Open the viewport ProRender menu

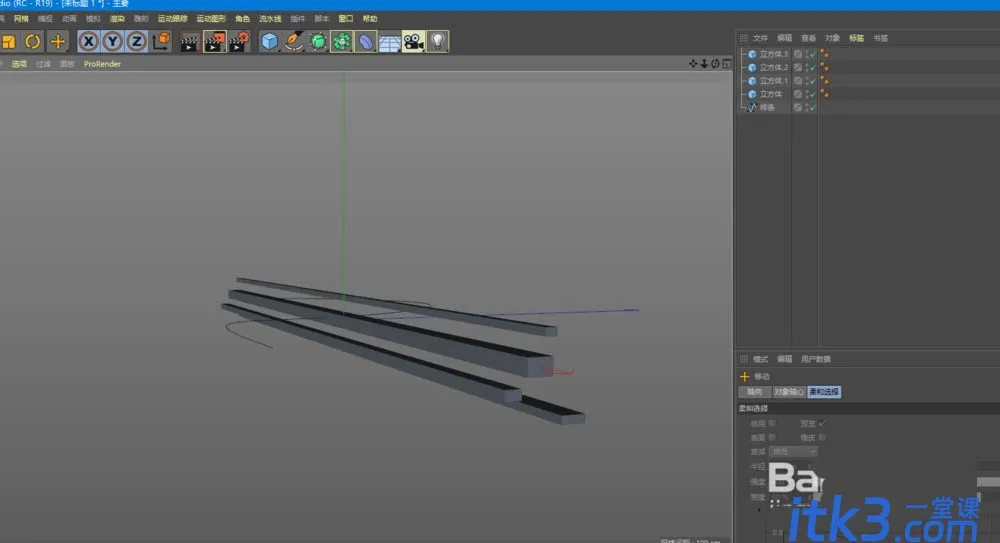(x=102, y=64)
